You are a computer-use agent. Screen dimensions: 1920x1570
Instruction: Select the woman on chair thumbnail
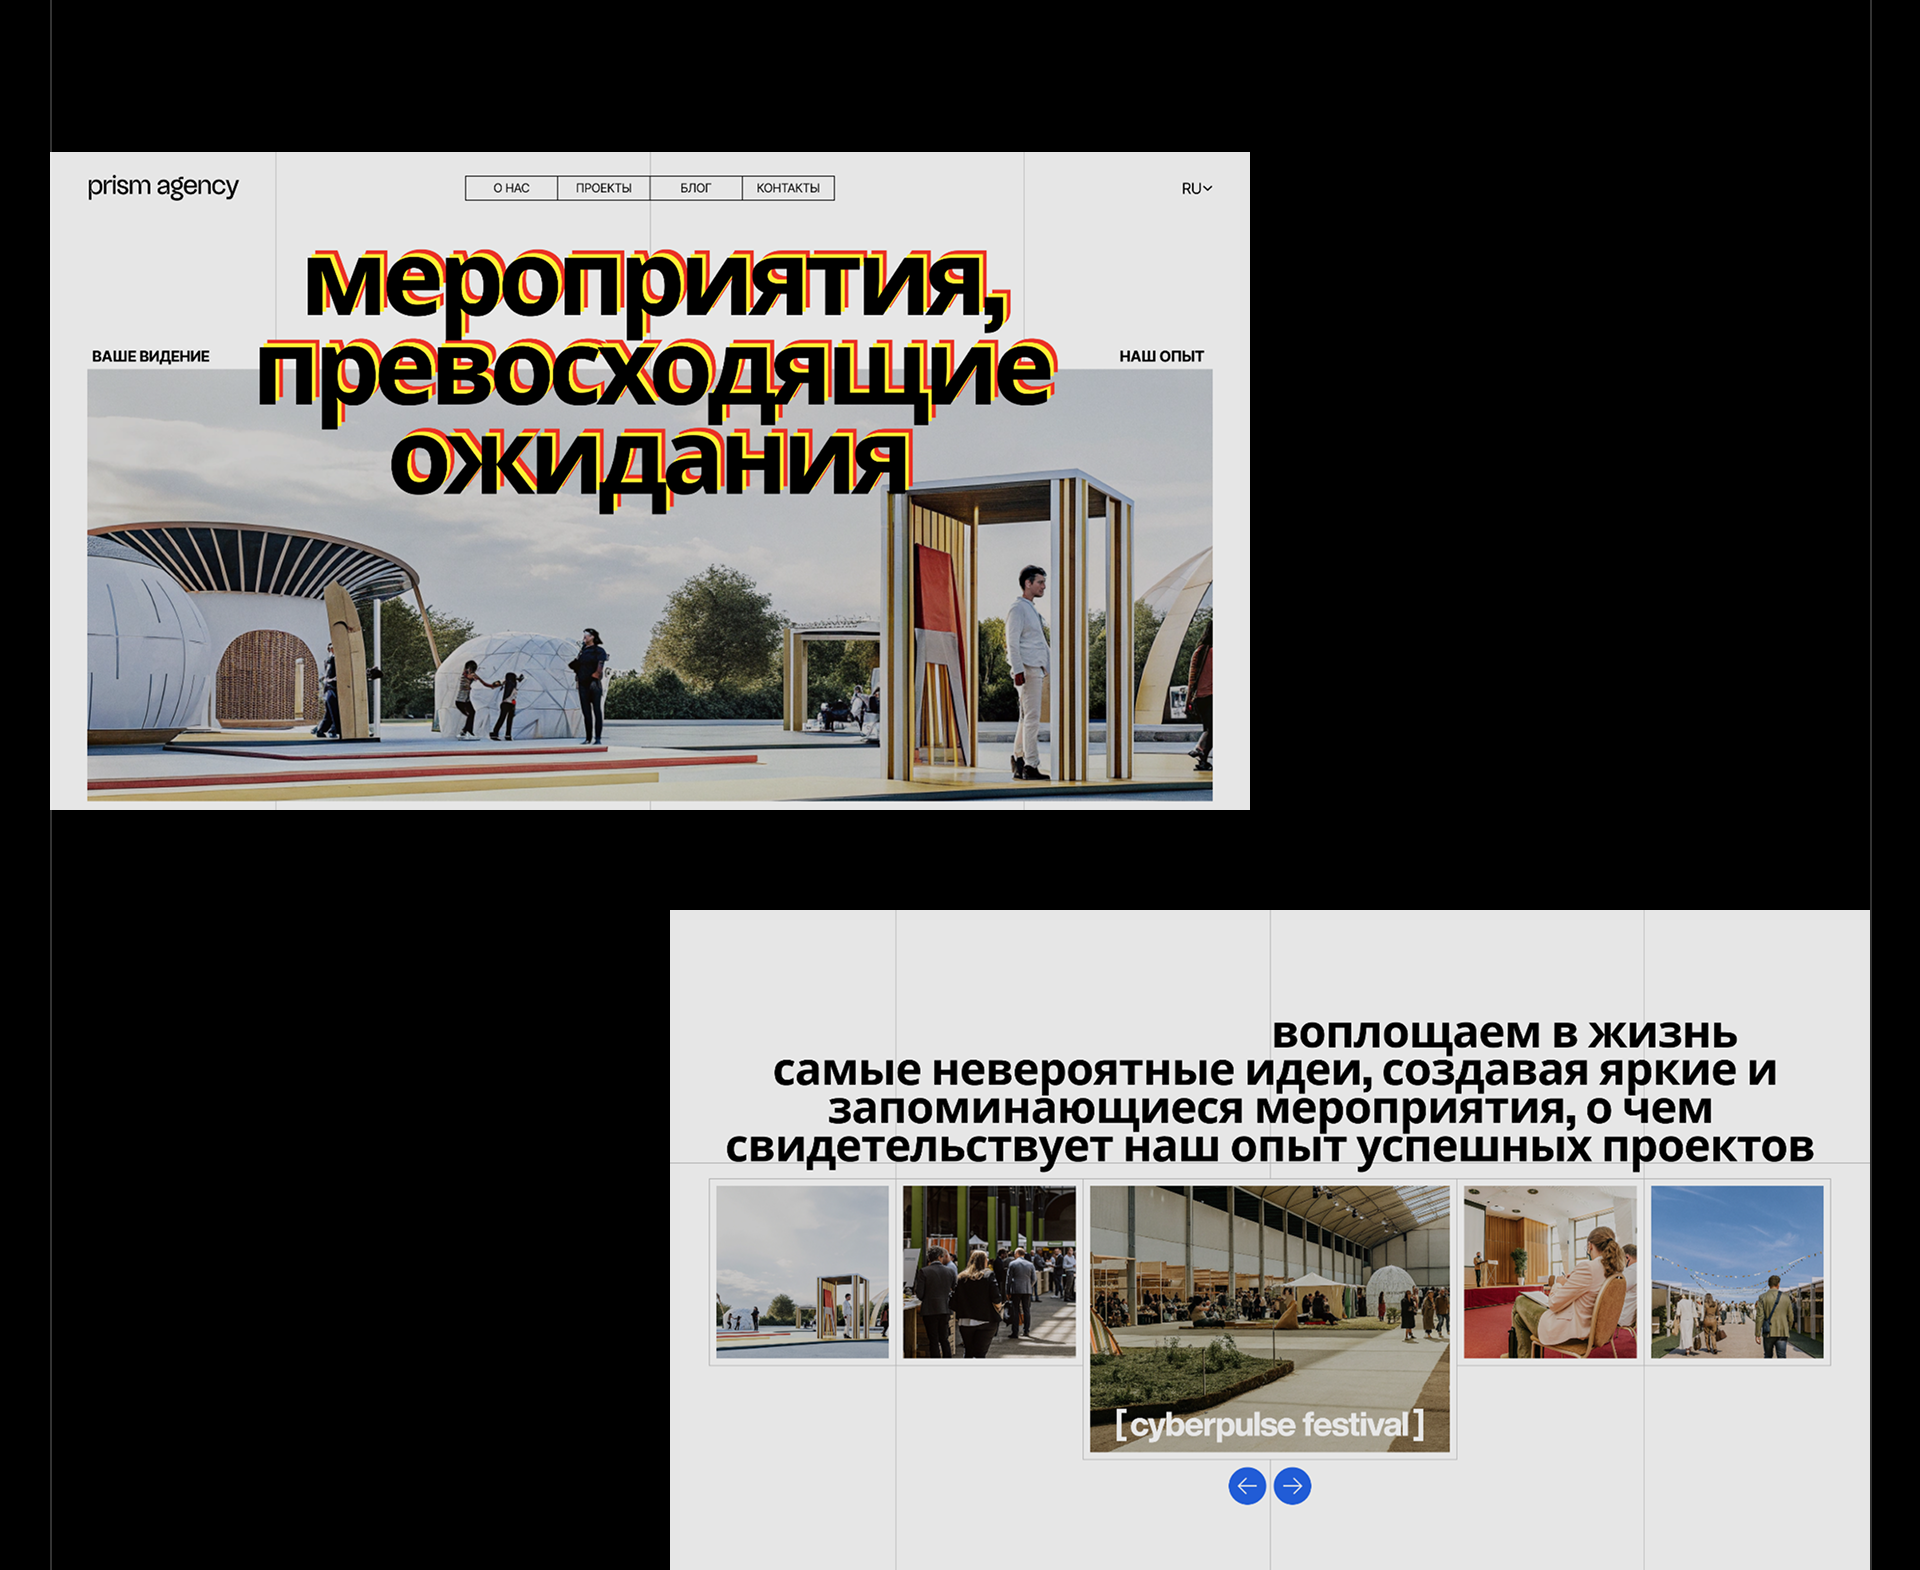point(1550,1272)
